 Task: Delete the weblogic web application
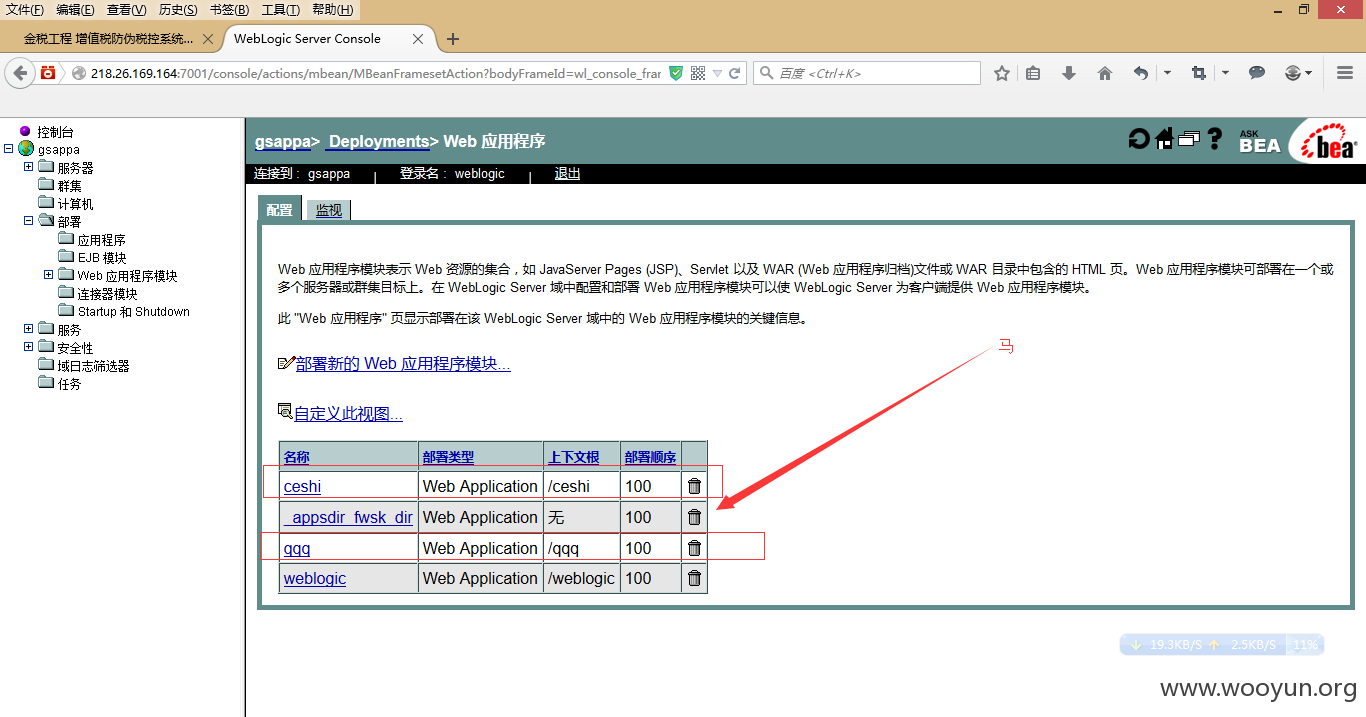pyautogui.click(x=694, y=578)
